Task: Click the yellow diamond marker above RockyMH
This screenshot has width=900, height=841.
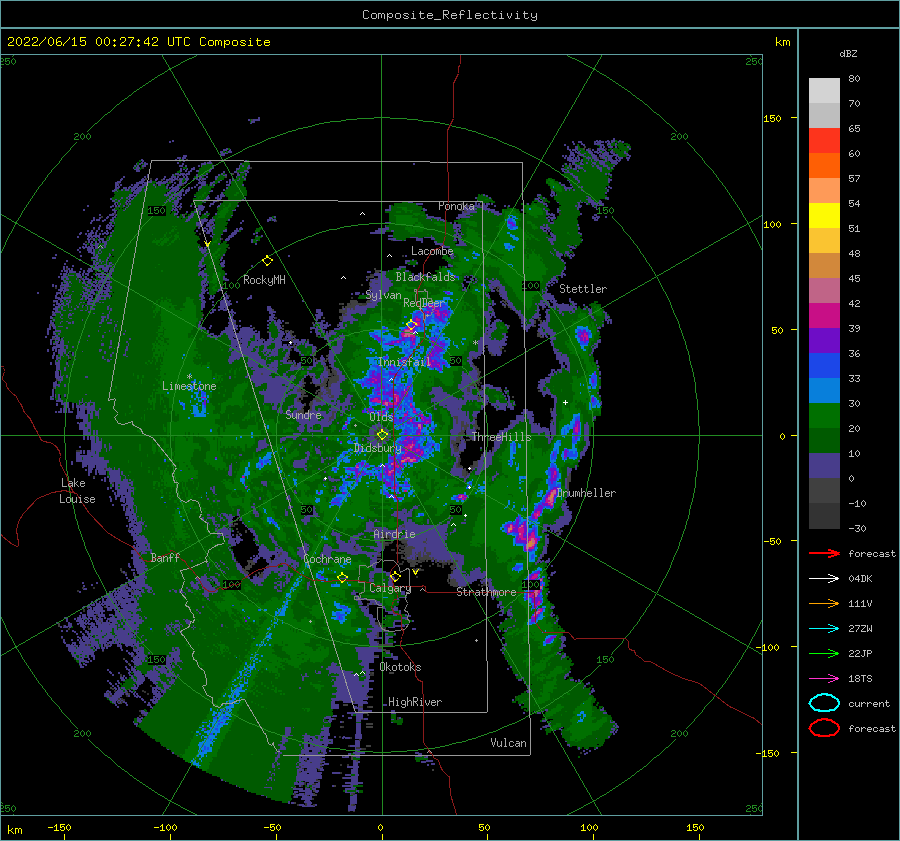Action: pos(267,261)
